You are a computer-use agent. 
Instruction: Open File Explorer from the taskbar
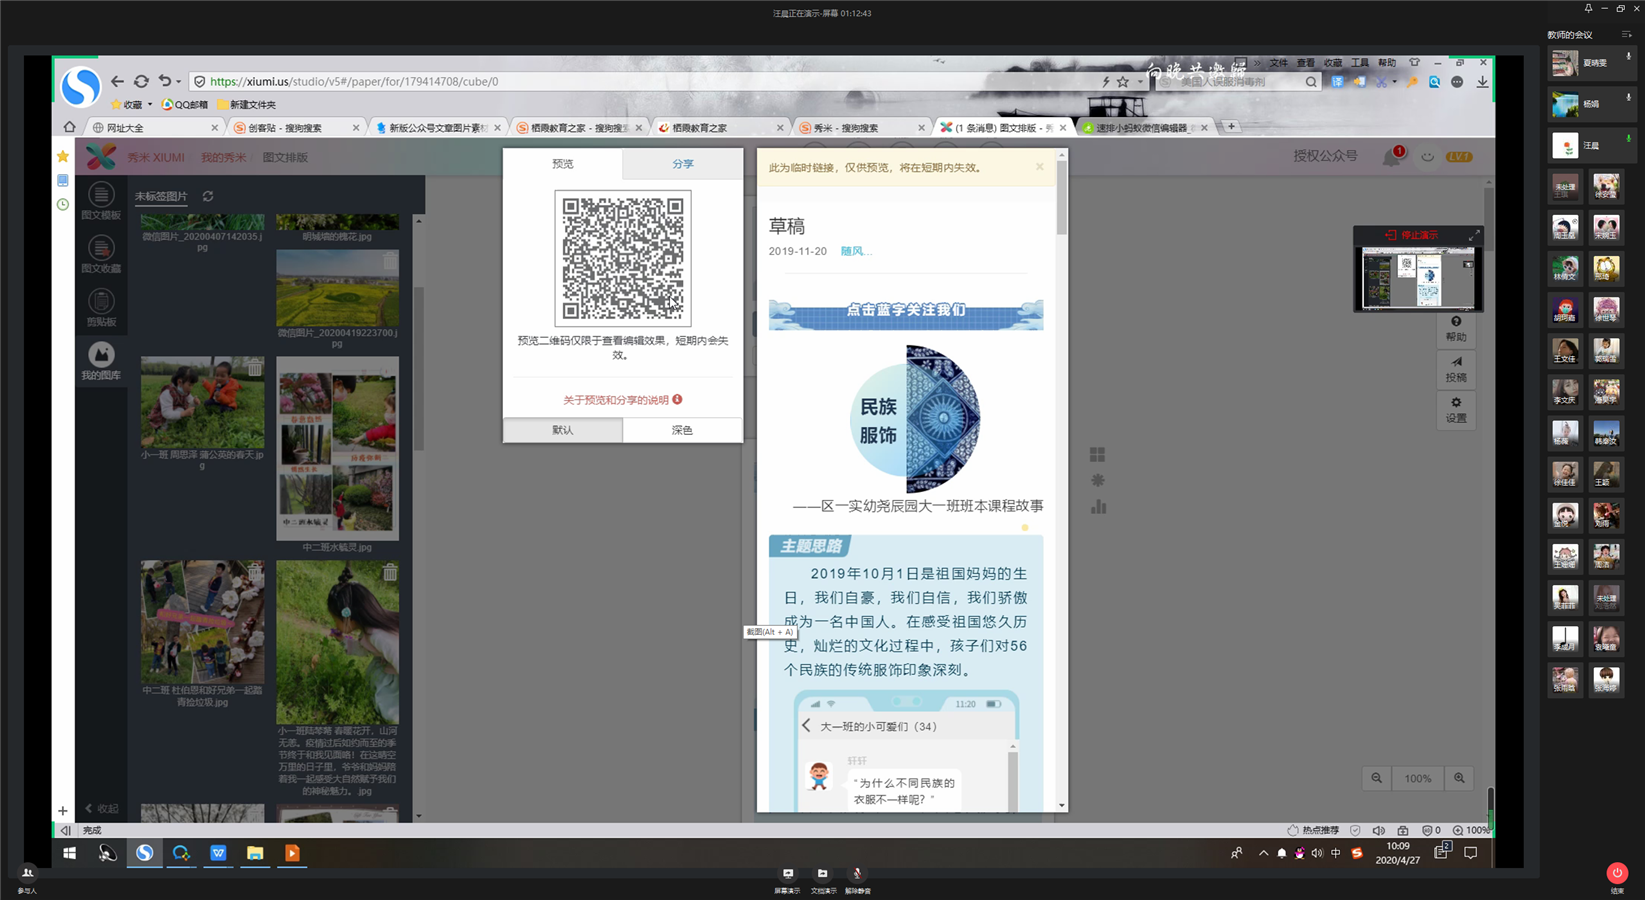255,853
